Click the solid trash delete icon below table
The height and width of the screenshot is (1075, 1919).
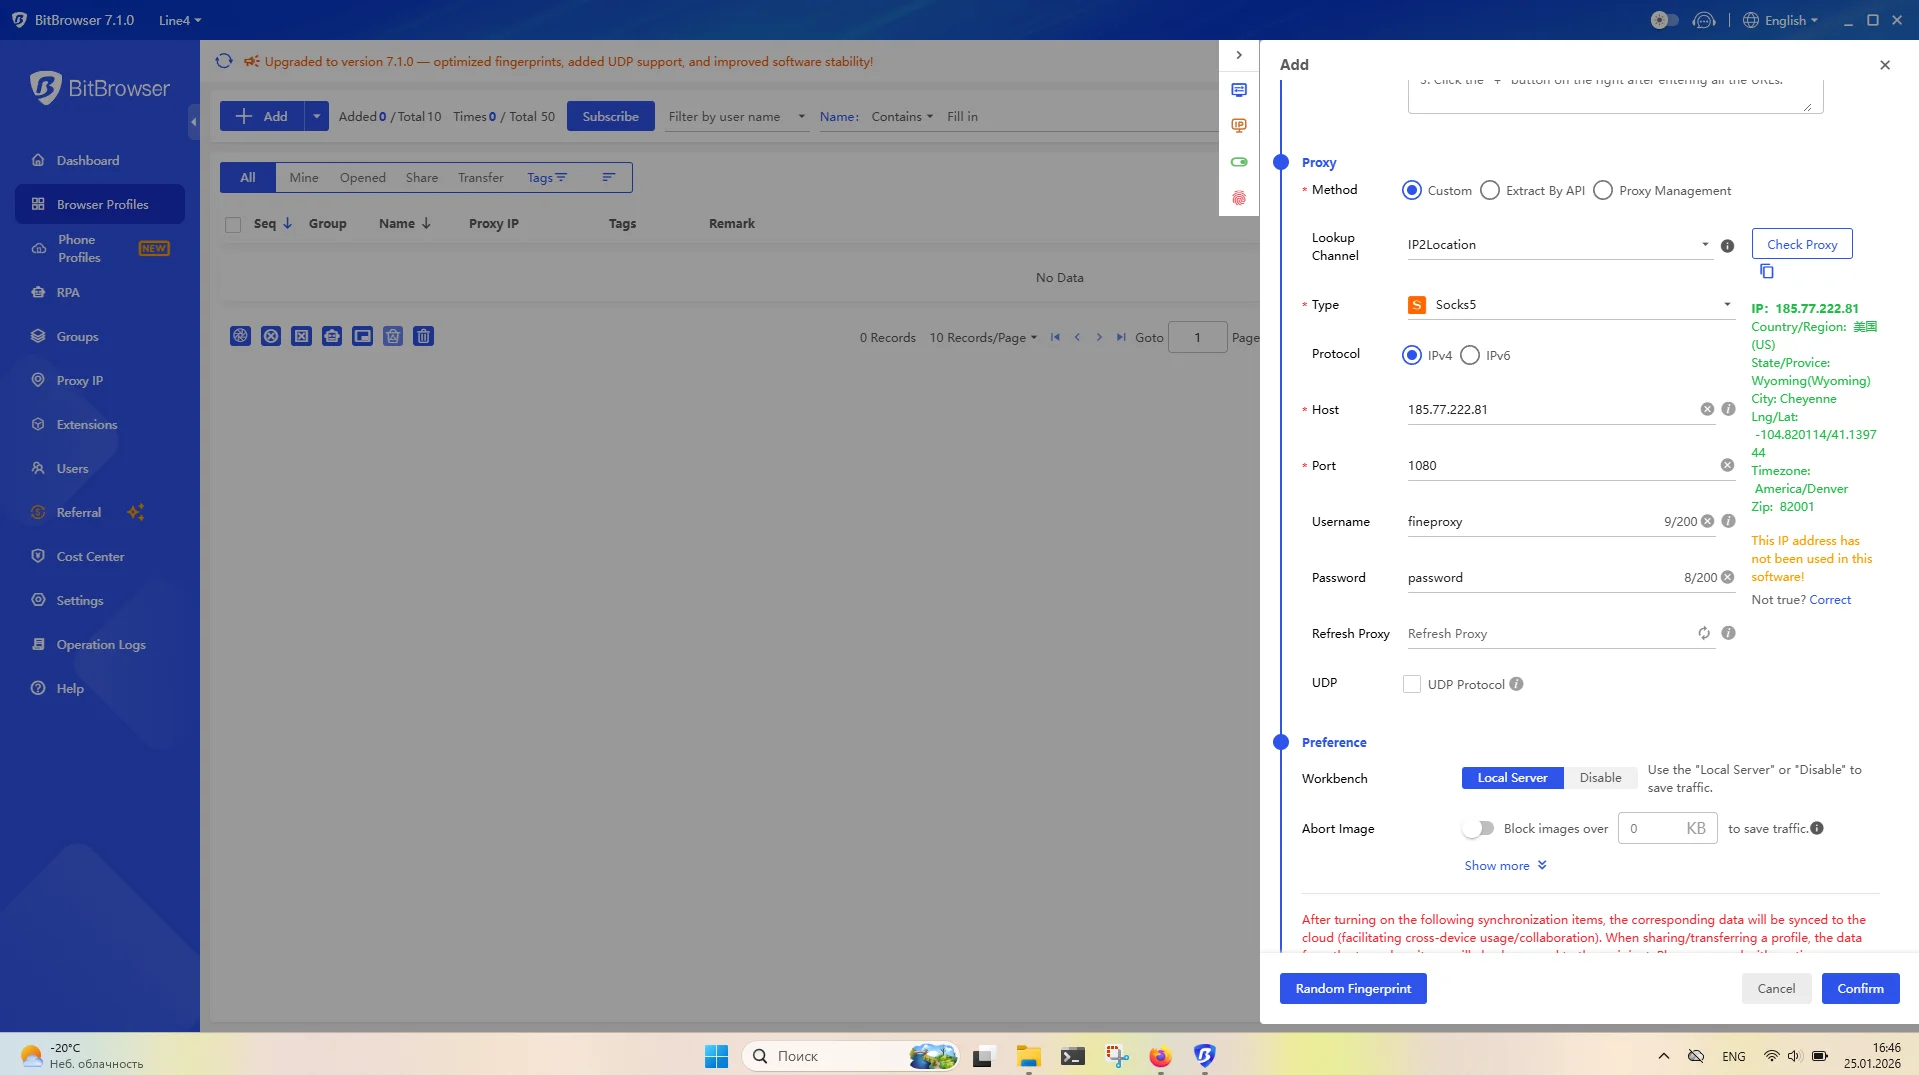pos(423,336)
